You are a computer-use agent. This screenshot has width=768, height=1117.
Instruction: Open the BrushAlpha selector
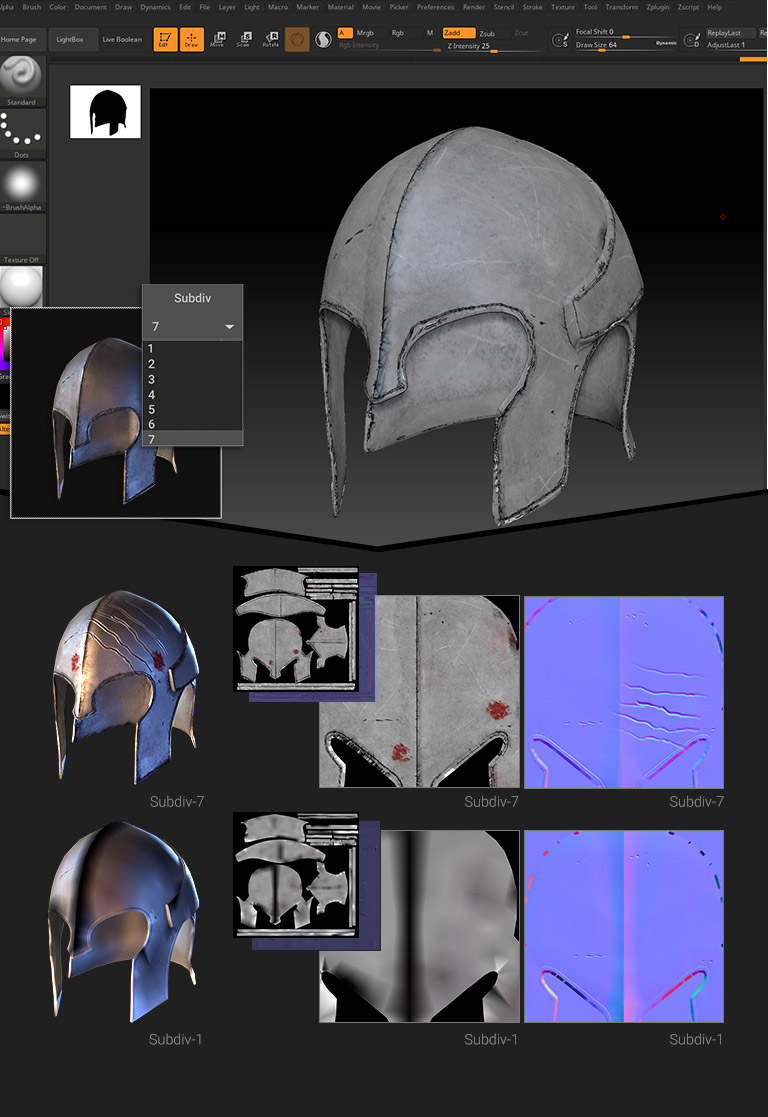point(21,182)
